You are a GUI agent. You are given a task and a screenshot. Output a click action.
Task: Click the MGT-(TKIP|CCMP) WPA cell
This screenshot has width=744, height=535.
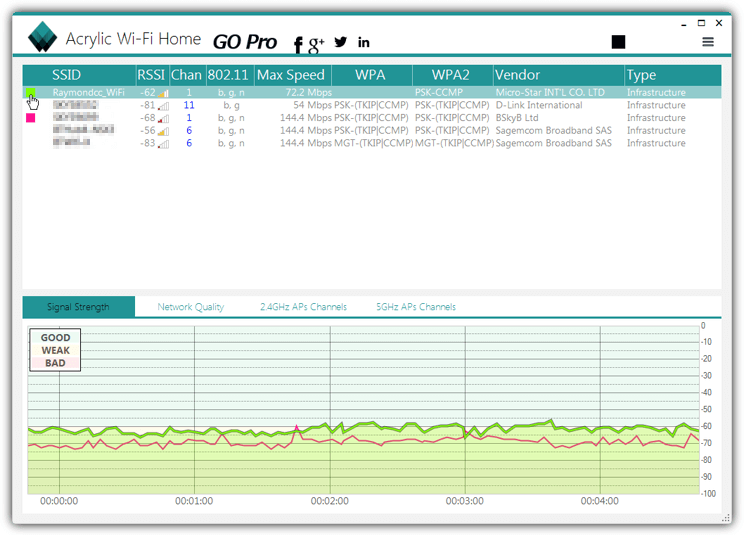coord(373,143)
